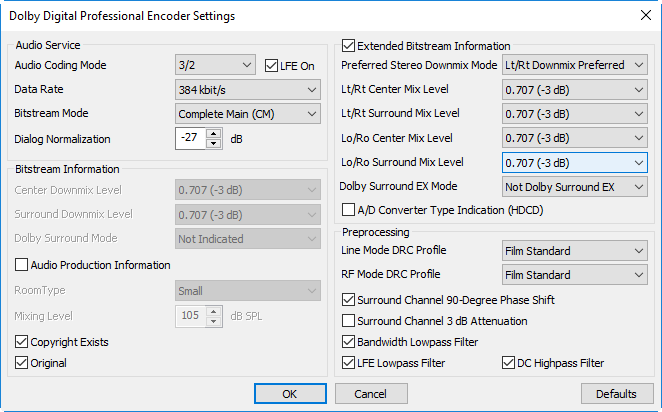This screenshot has height=412, width=662.
Task: Click the Dialog Normalization value field
Action: click(190, 138)
